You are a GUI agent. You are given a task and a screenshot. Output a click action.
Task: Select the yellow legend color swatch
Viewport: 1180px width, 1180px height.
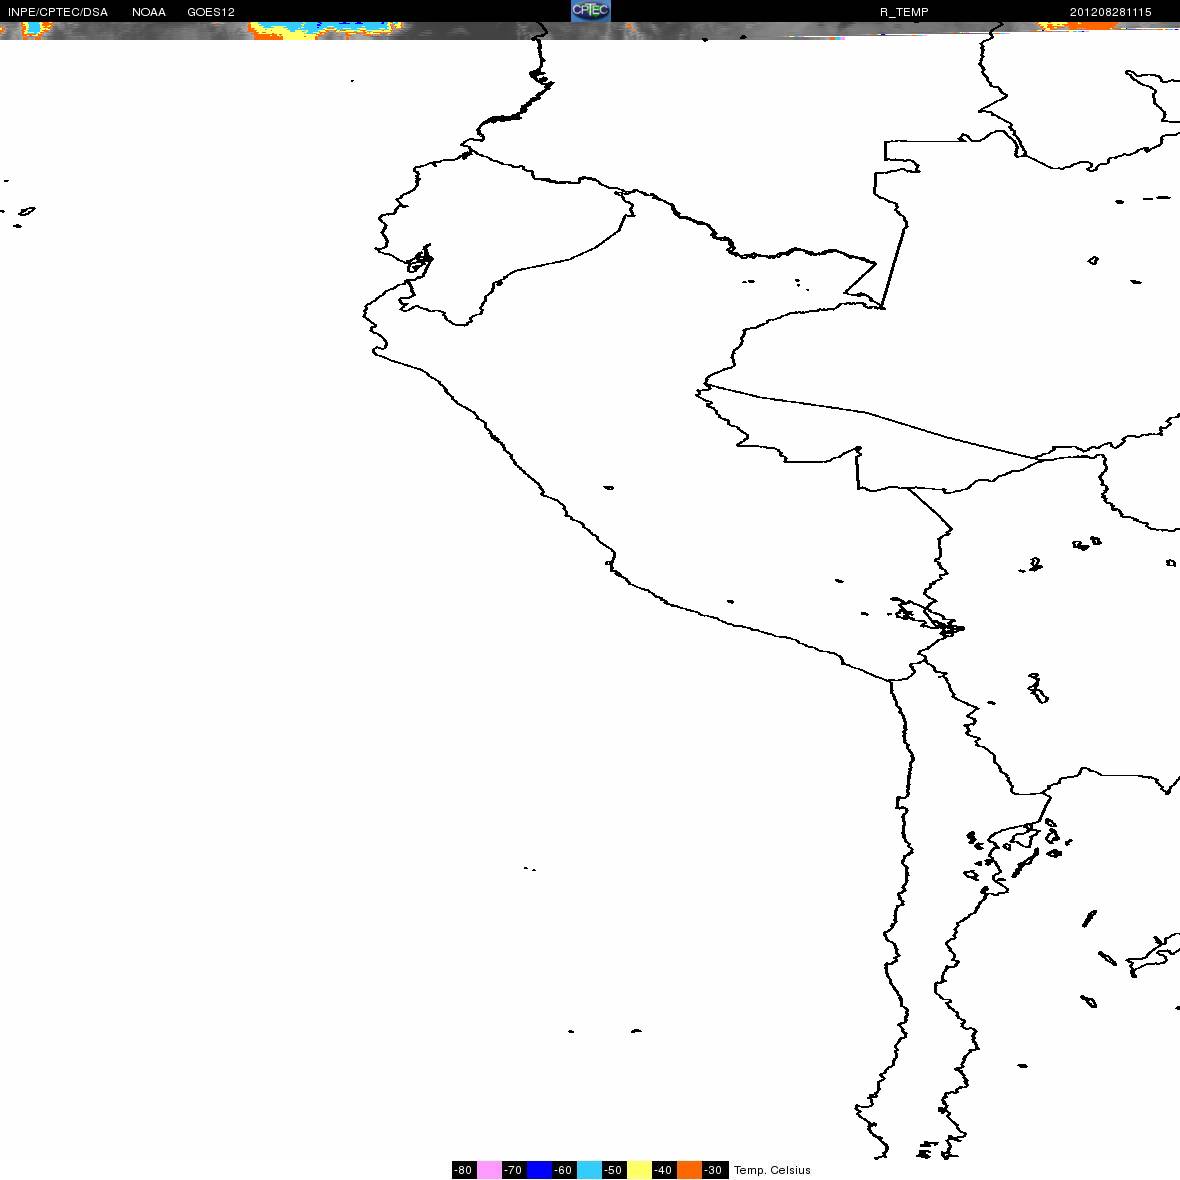pos(640,1169)
